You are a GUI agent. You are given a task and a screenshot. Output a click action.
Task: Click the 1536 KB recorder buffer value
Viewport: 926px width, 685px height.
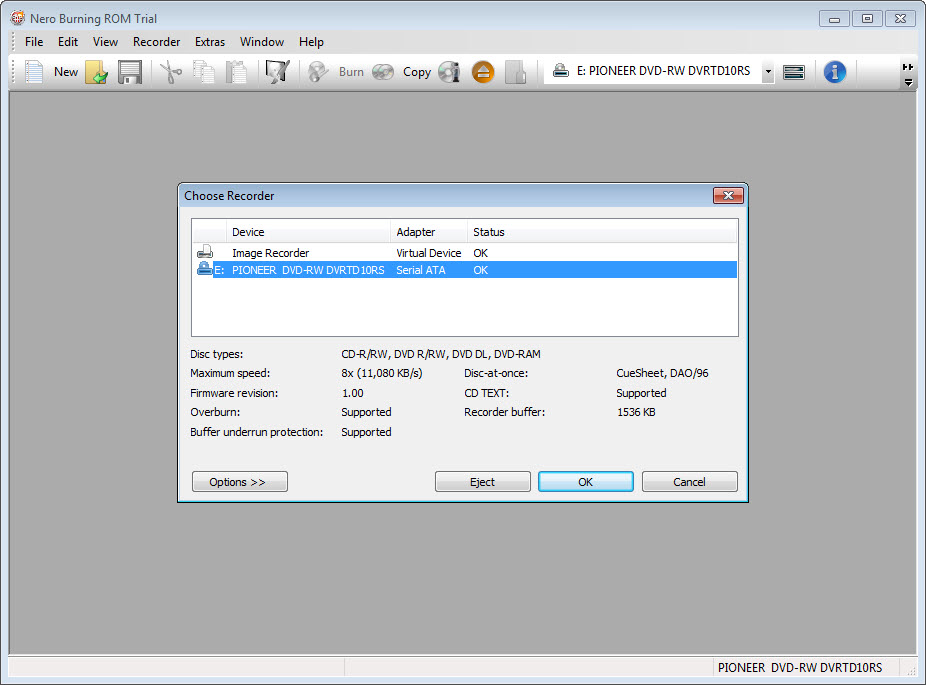(x=636, y=412)
